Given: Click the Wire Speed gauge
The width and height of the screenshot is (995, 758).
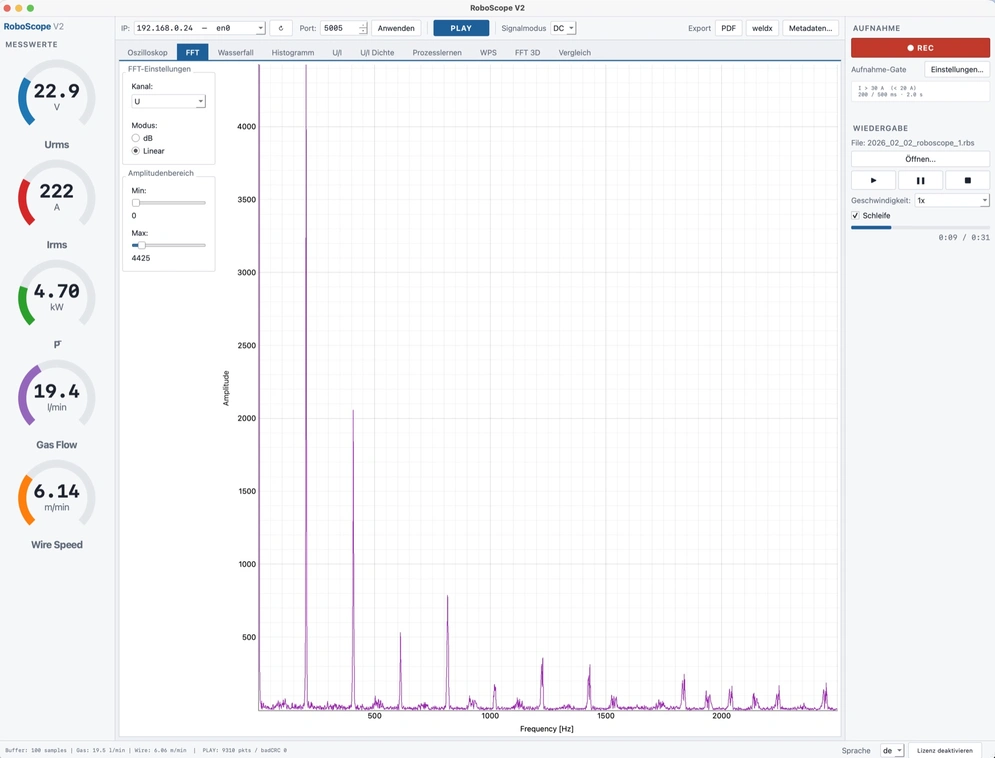Looking at the screenshot, I should 56,495.
